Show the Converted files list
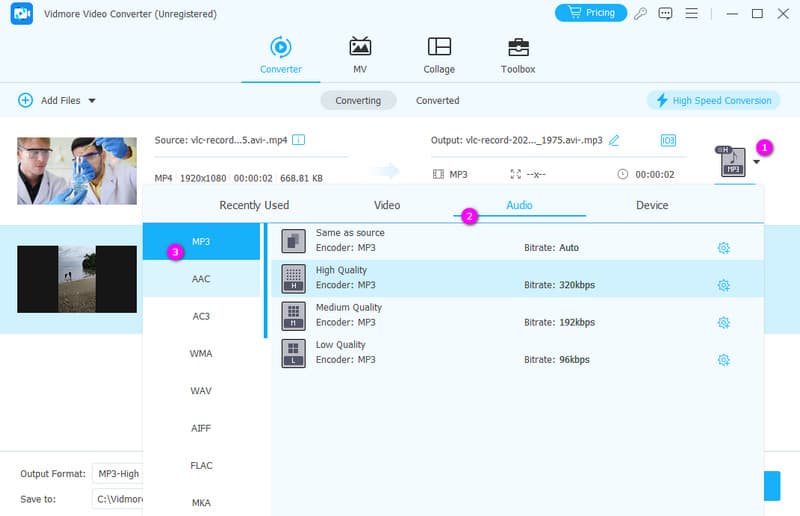800x516 pixels. 437,100
